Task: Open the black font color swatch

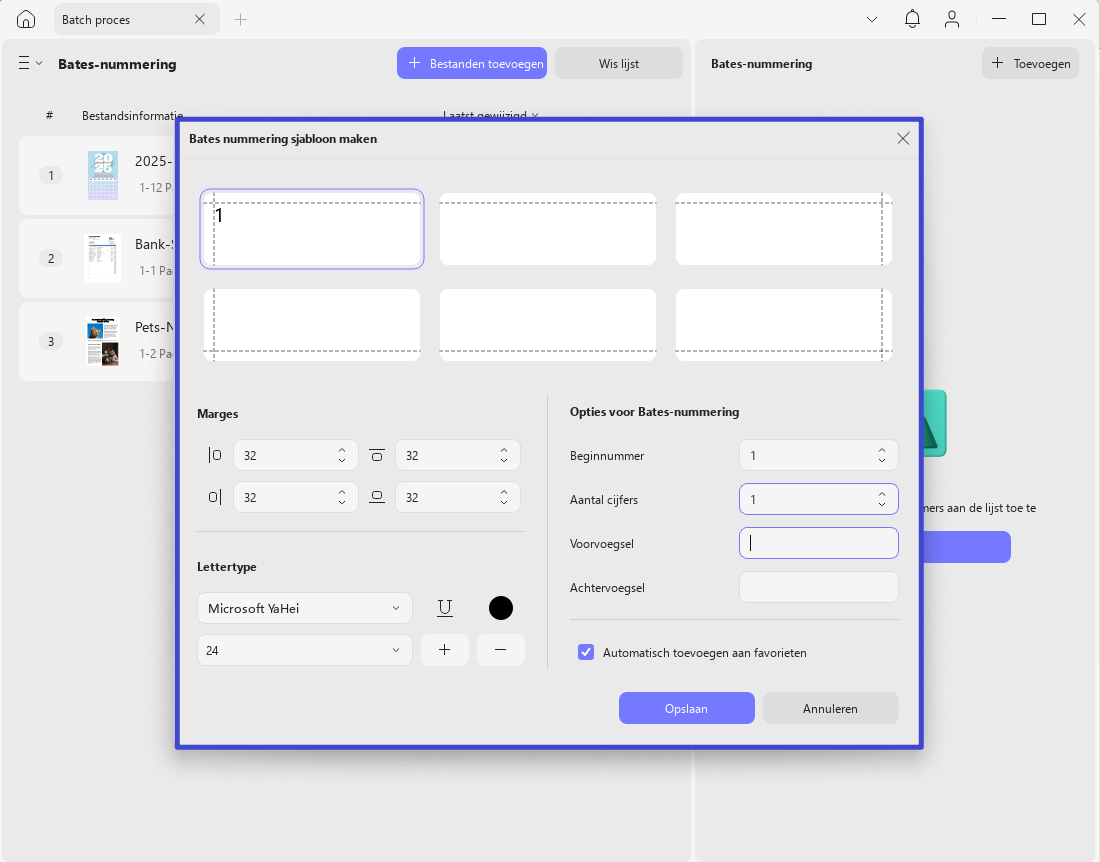Action: [x=501, y=608]
